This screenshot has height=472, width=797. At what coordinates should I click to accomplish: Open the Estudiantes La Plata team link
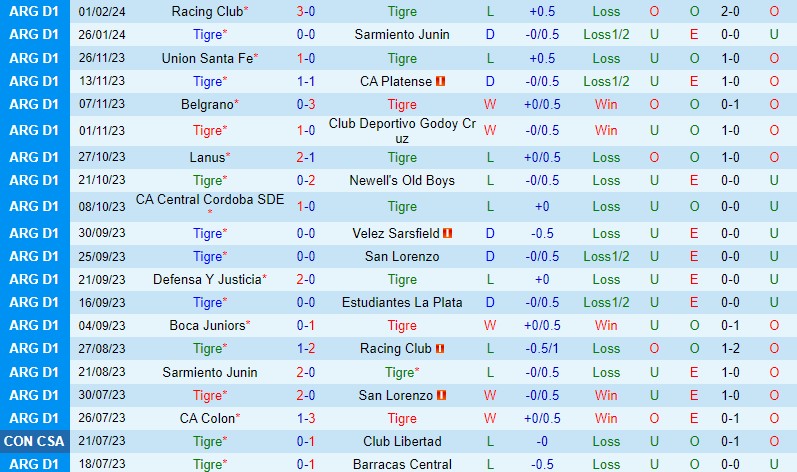point(402,302)
